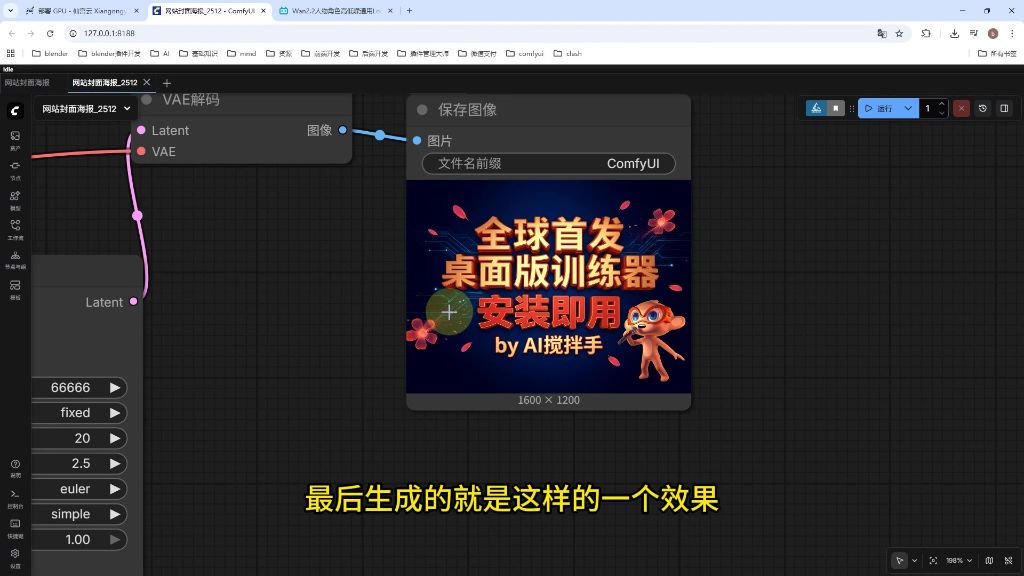
Task: Click the ComfyUI logo in sidebar
Action: 15,110
